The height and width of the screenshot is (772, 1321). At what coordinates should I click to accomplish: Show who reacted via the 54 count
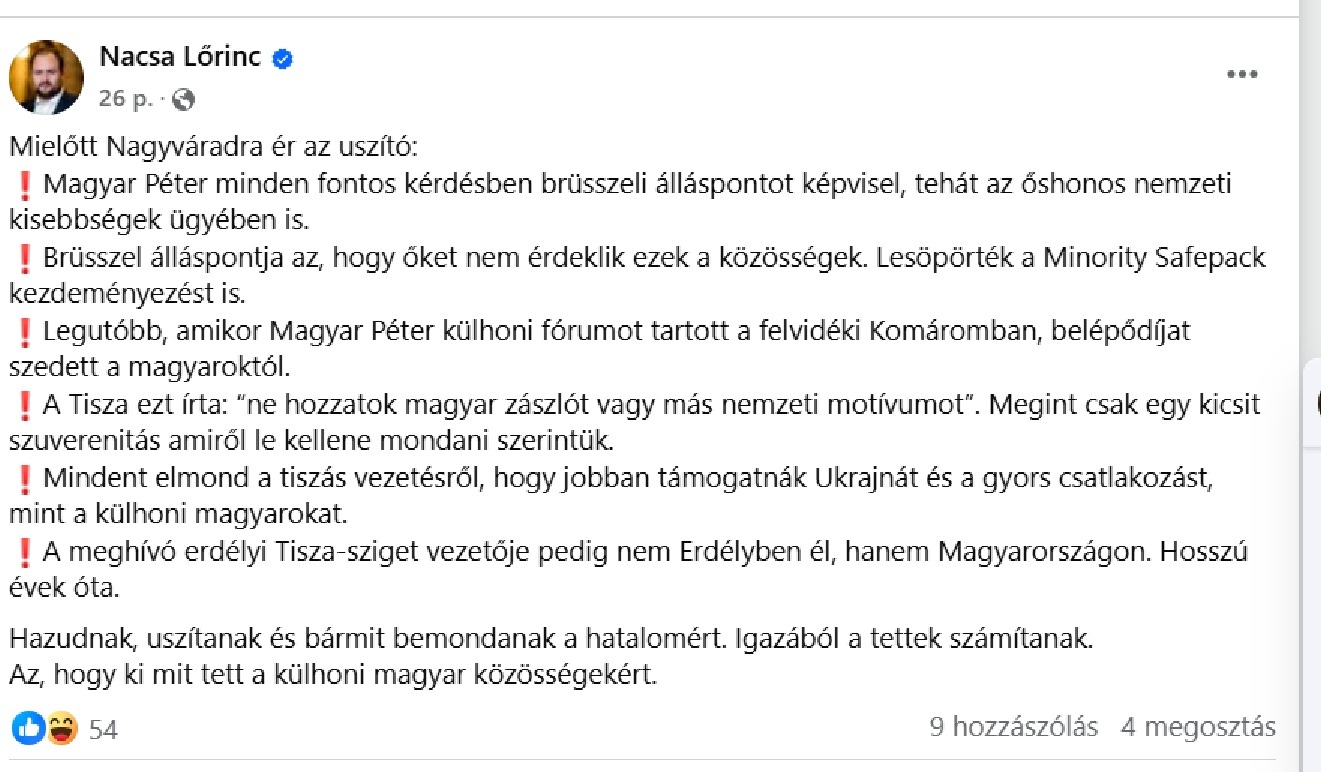click(103, 730)
